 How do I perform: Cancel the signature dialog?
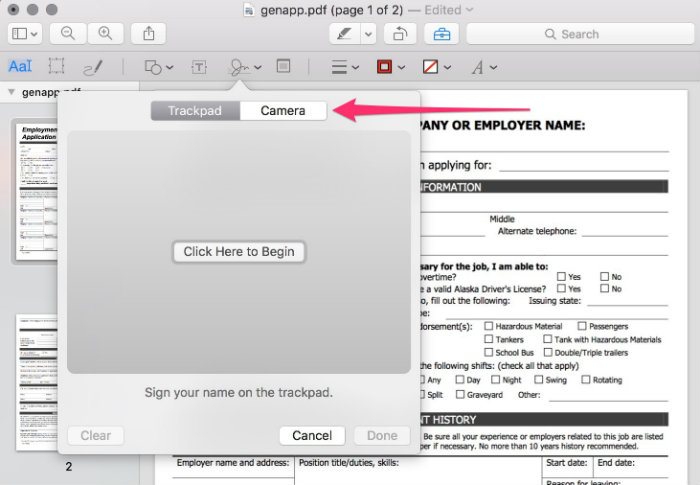pos(312,435)
